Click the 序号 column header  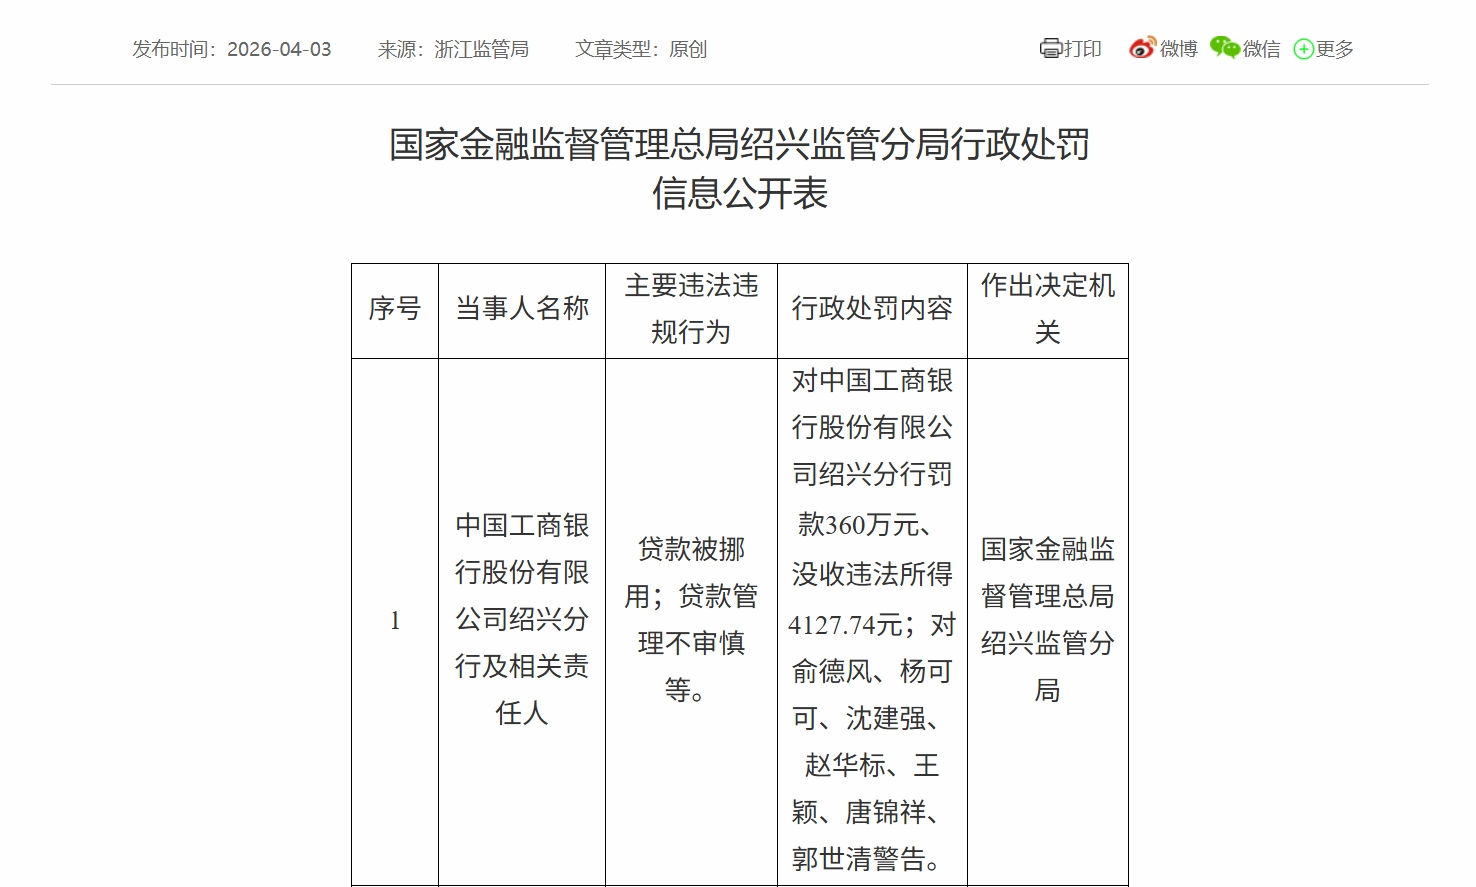coord(395,309)
